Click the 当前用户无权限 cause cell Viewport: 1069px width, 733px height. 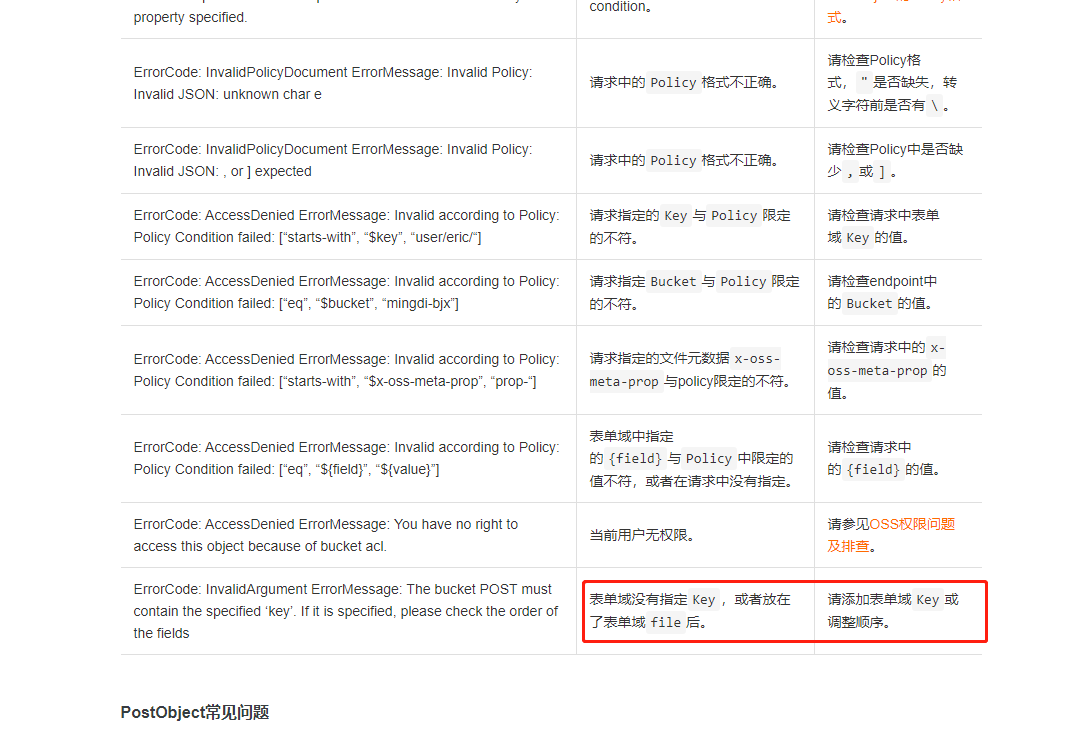pos(644,535)
